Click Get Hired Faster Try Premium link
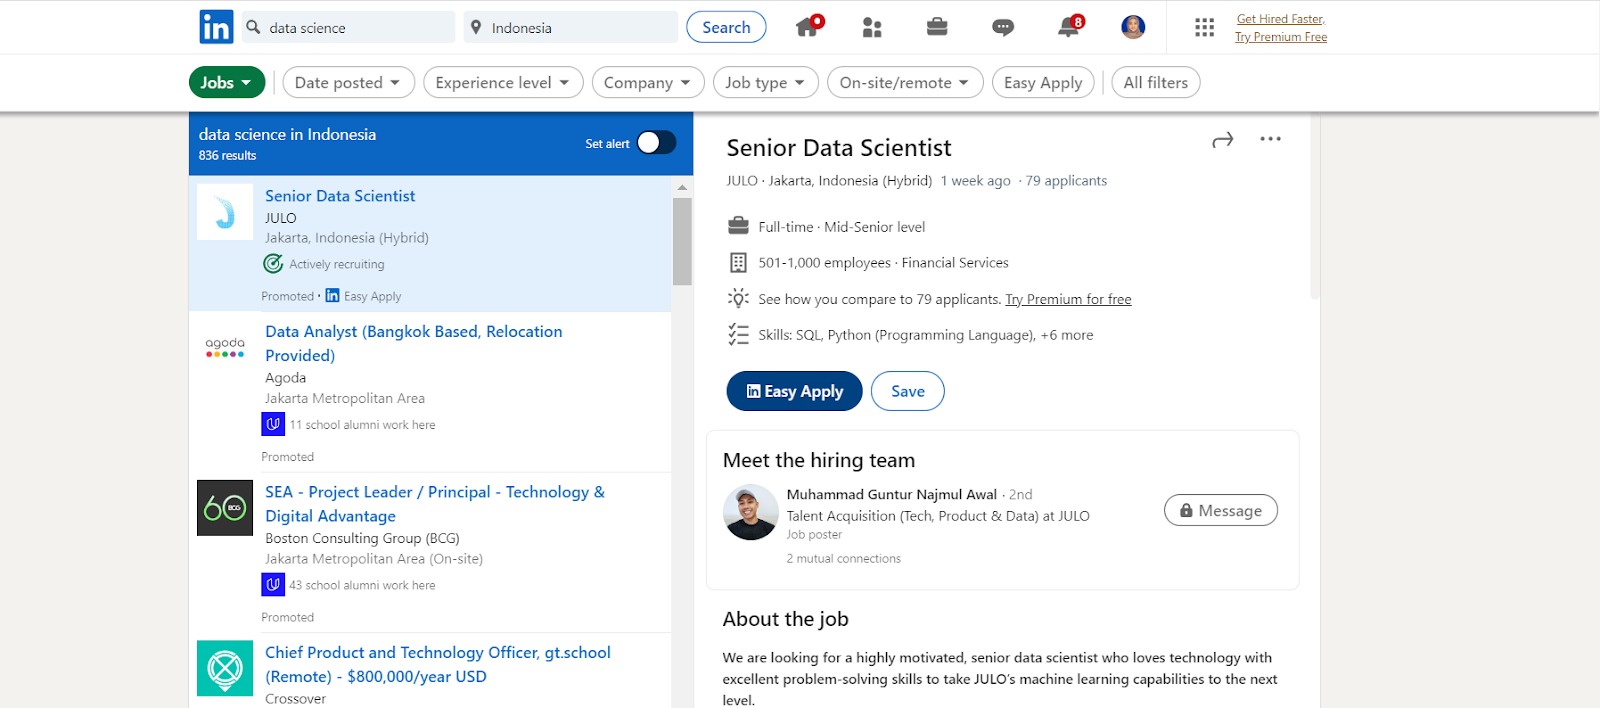The image size is (1600, 708). tap(1281, 28)
